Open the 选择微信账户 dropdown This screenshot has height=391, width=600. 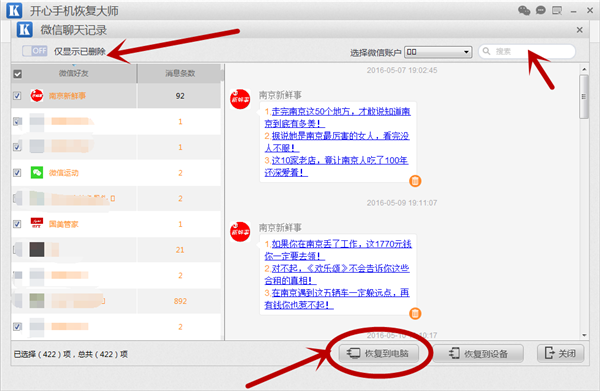(x=438, y=52)
